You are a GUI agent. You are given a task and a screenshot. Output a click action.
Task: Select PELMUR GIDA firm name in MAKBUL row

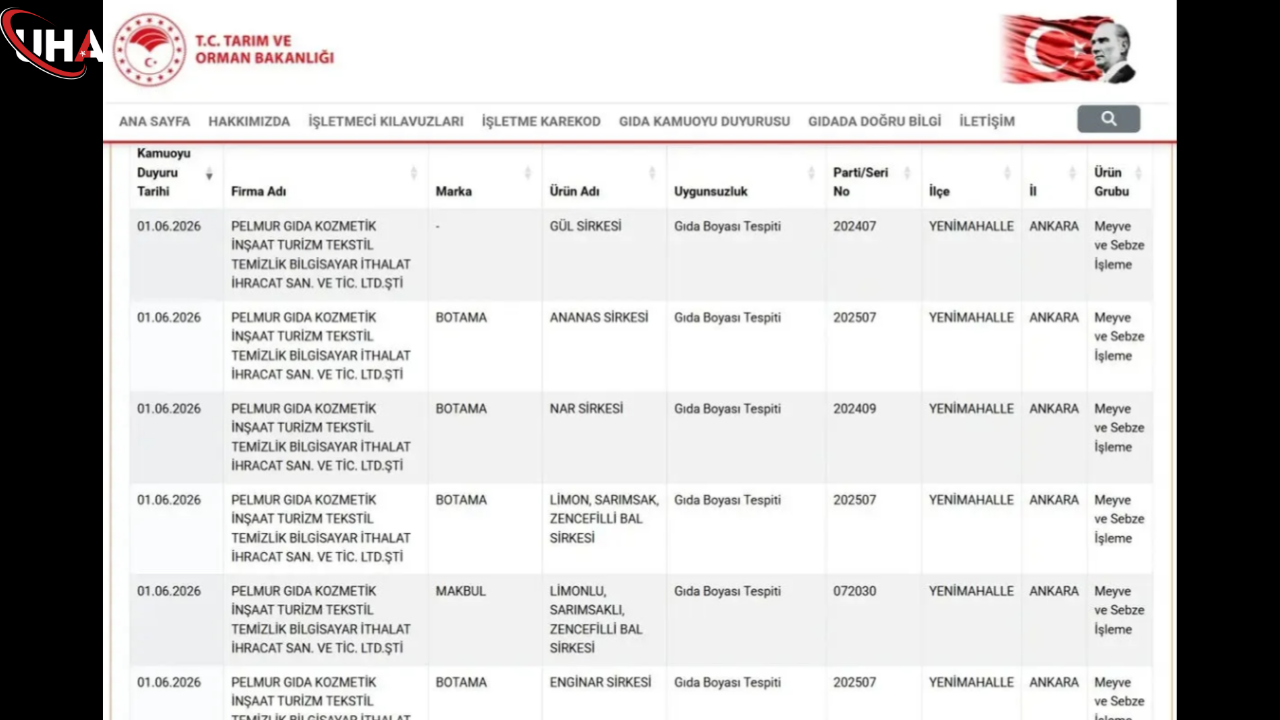tap(321, 620)
